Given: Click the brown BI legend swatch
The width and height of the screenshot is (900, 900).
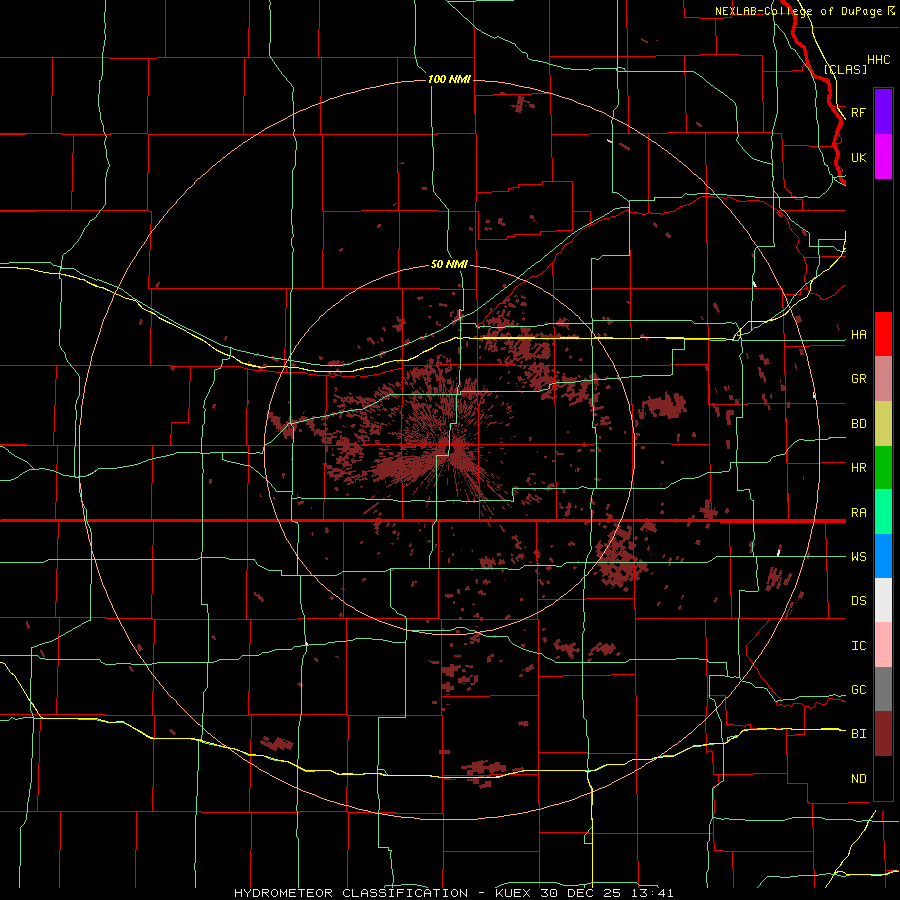Looking at the screenshot, I should click(883, 734).
